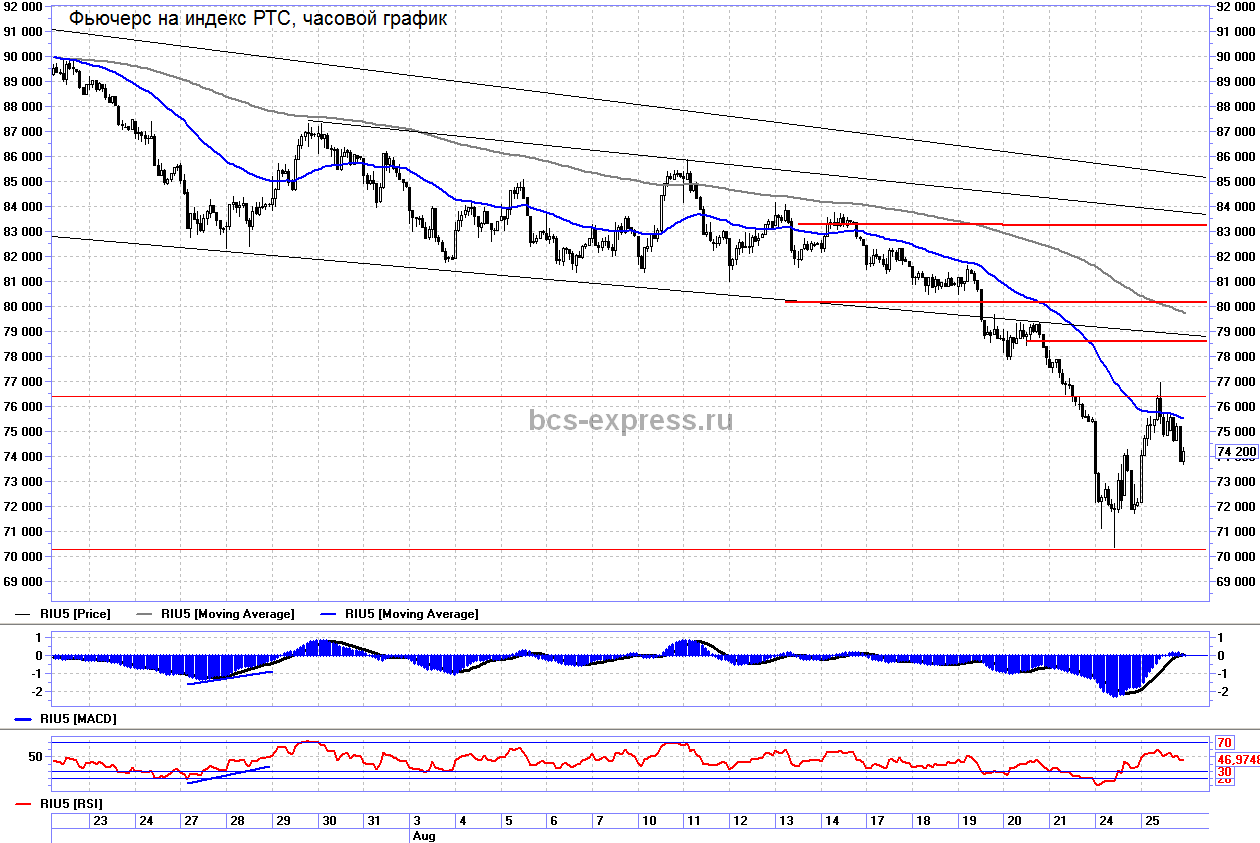The image size is (1260, 843).
Task: Select date 29 on the time axis
Action: (x=283, y=821)
